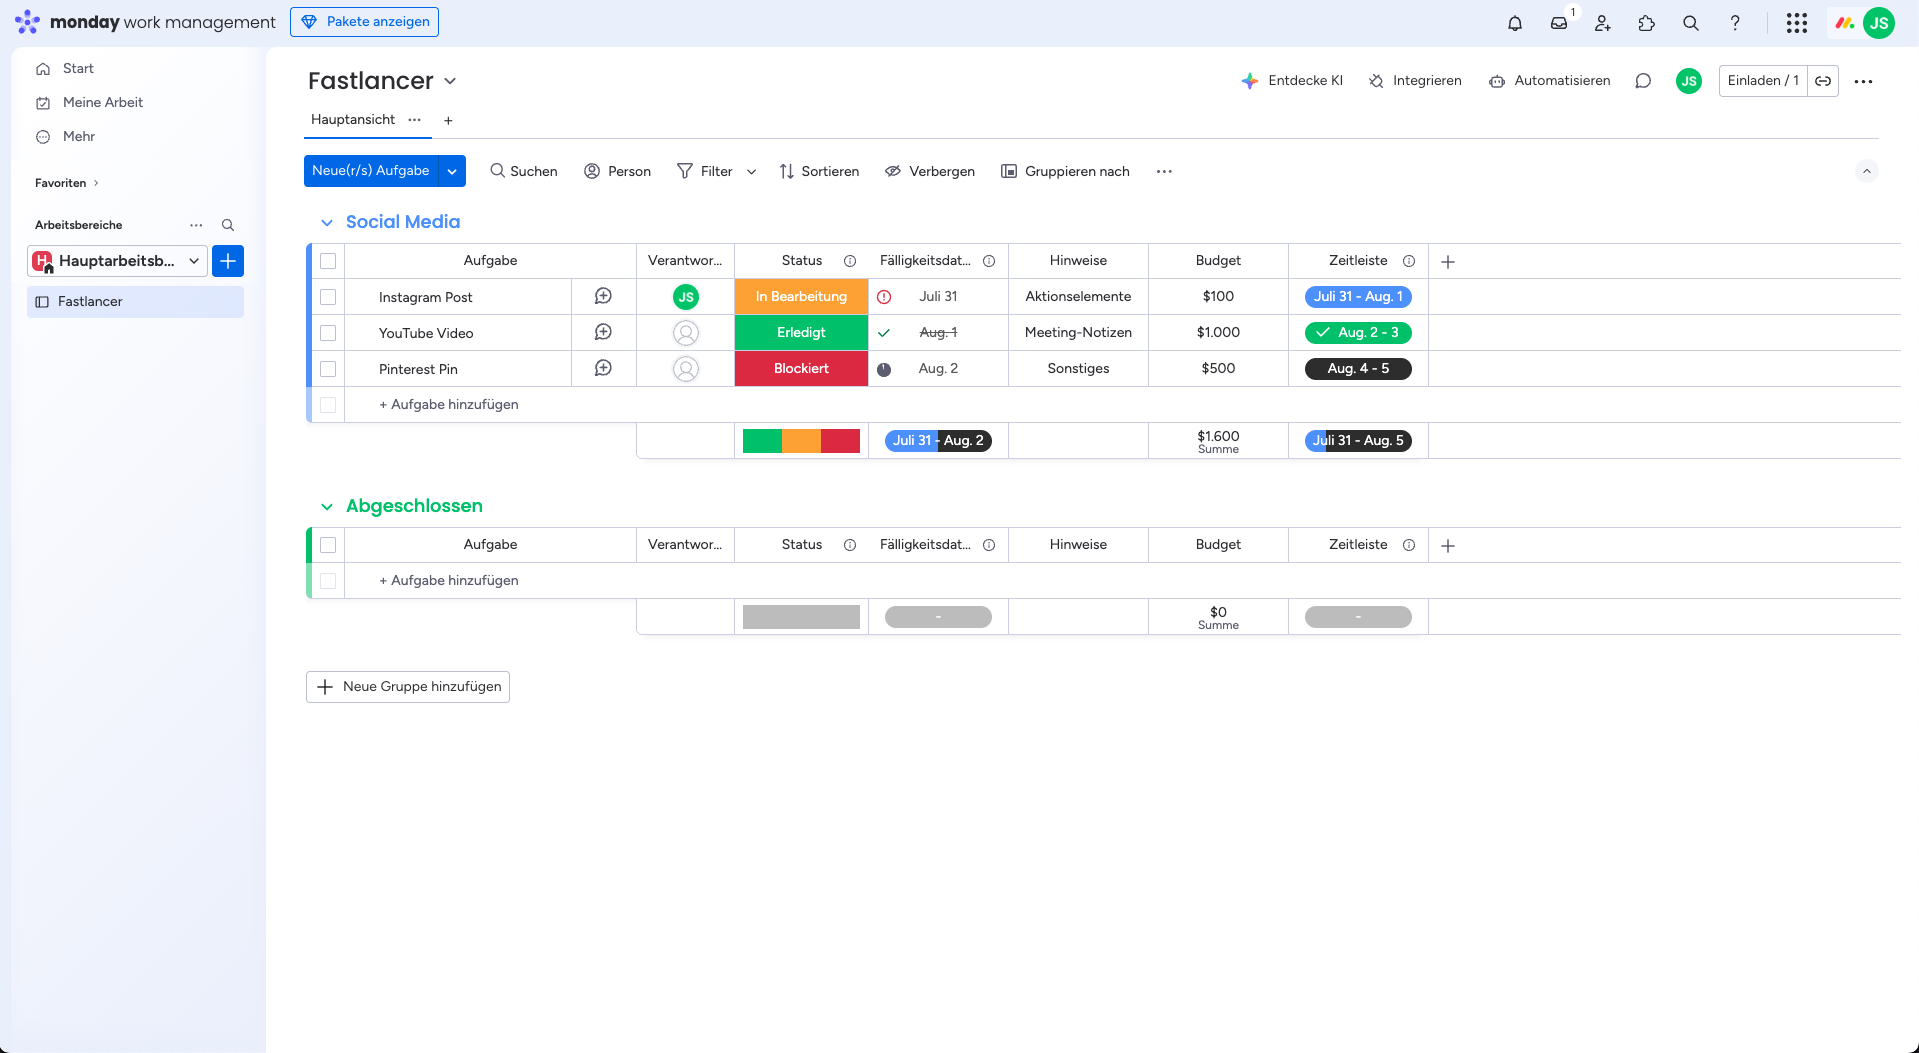Search workspaces magnifier in sidebar
Image resolution: width=1919 pixels, height=1053 pixels.
[228, 225]
